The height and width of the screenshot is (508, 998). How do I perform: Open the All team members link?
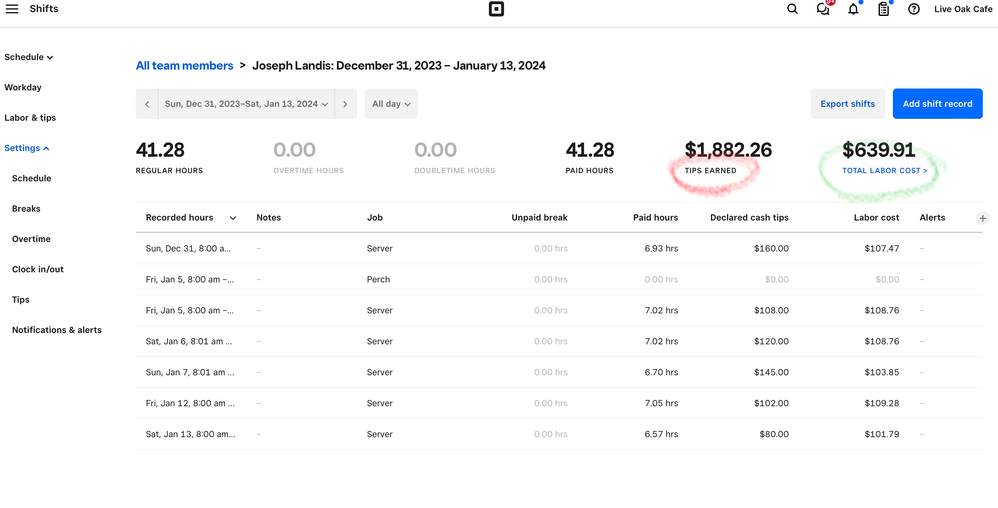(x=184, y=66)
